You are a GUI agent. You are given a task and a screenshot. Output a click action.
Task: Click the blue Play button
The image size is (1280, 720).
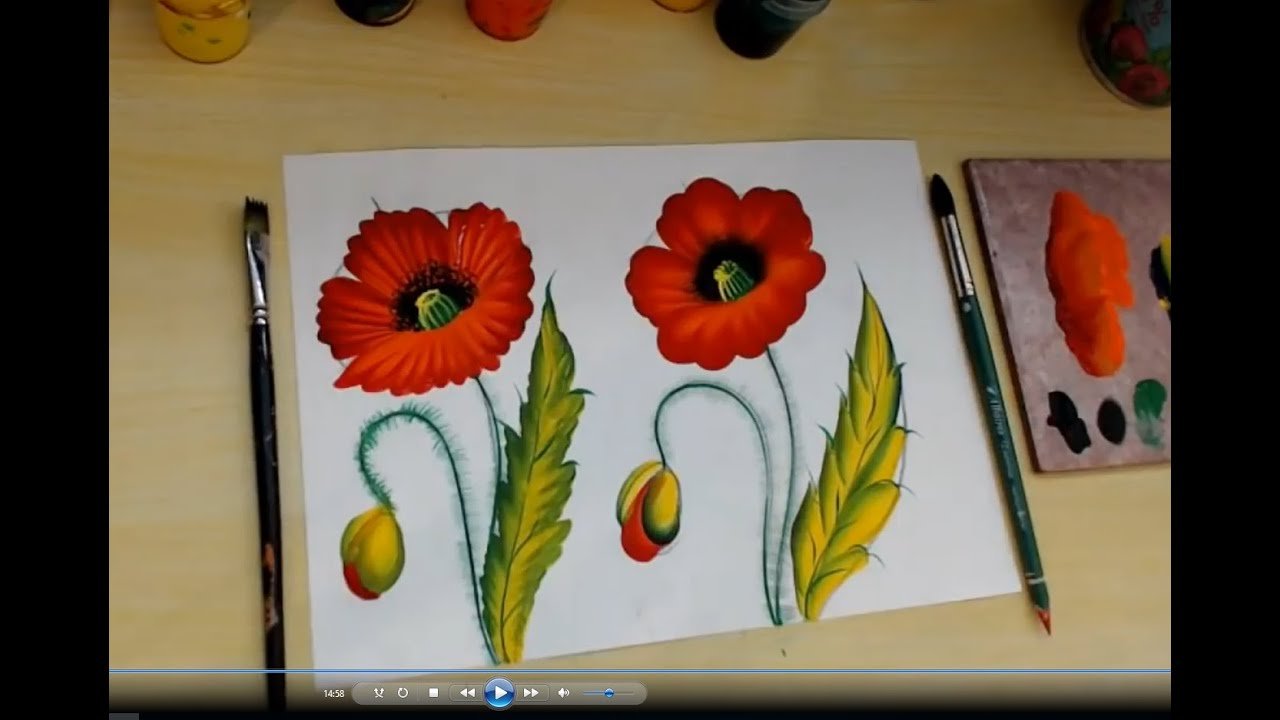[x=499, y=693]
